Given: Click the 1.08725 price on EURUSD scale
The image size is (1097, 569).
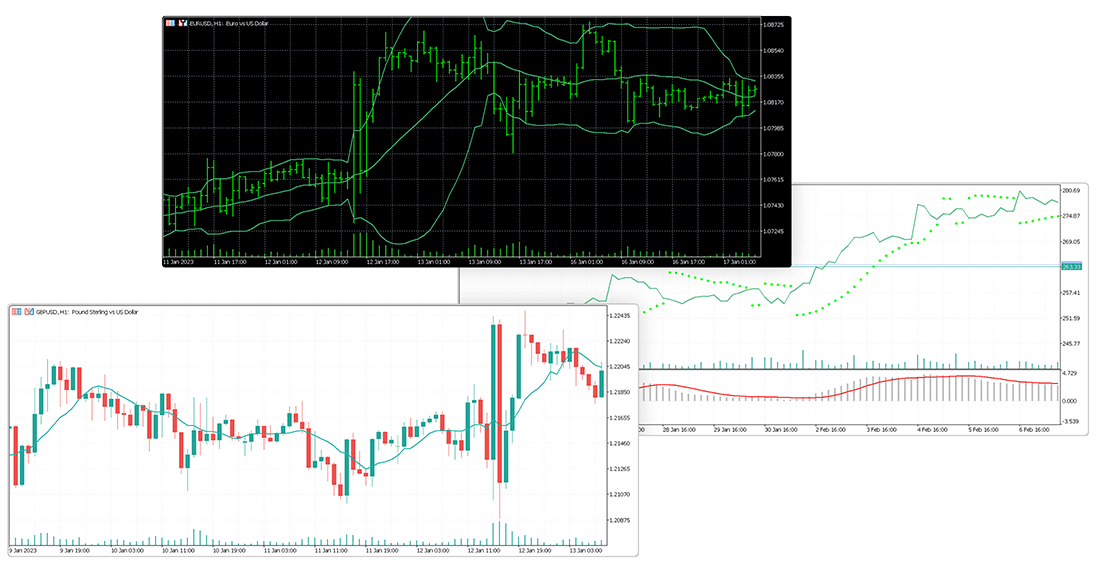Looking at the screenshot, I should pyautogui.click(x=774, y=24).
